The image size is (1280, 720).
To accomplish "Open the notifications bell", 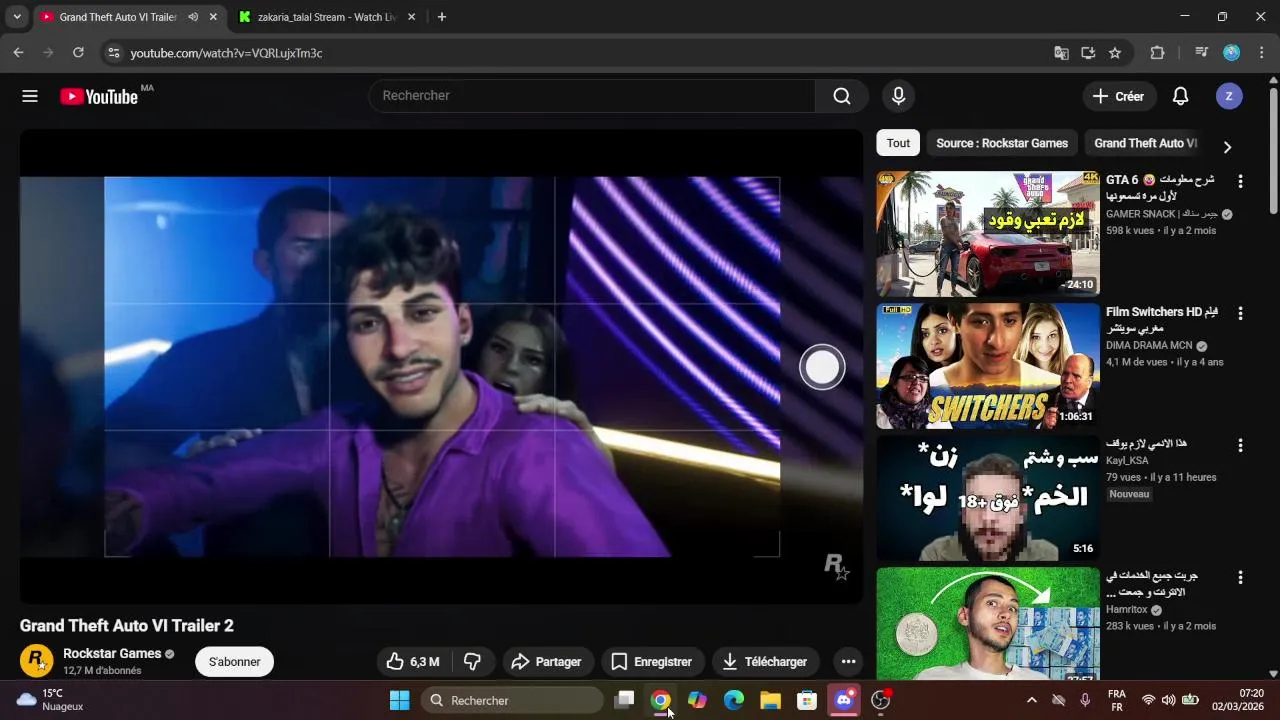I will click(1180, 96).
